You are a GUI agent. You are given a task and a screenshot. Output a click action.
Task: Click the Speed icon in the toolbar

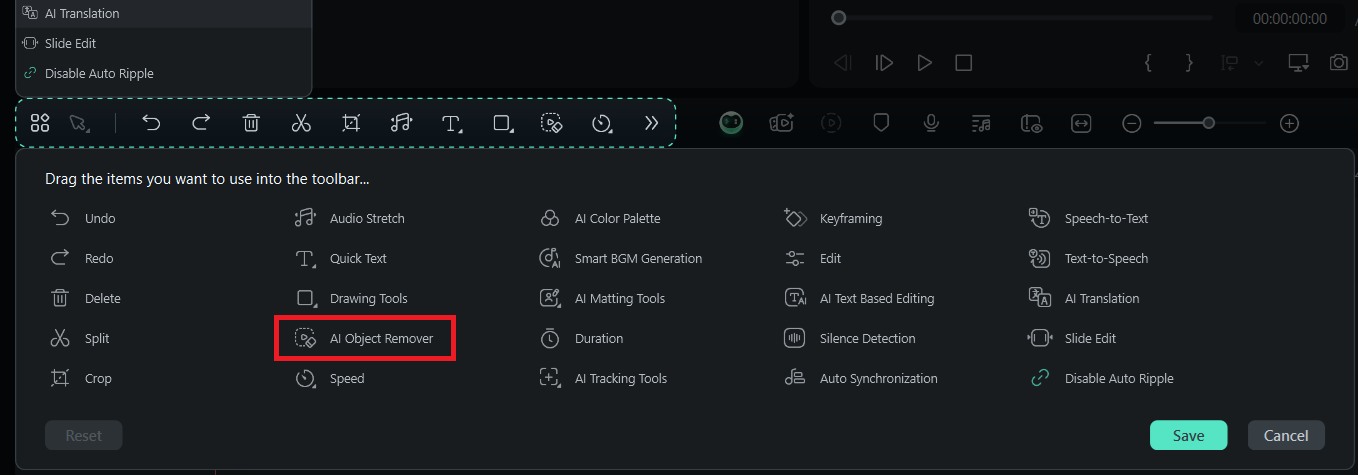click(x=601, y=123)
